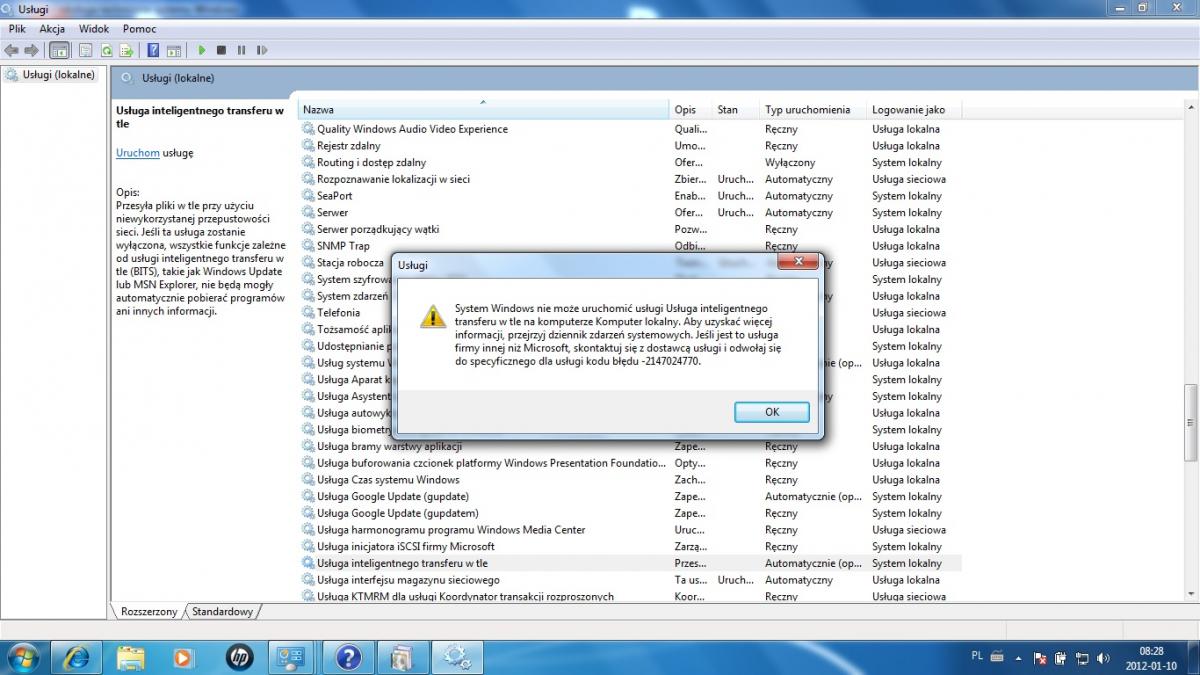Open the Pomoc menu
This screenshot has height=675, width=1200.
click(140, 29)
